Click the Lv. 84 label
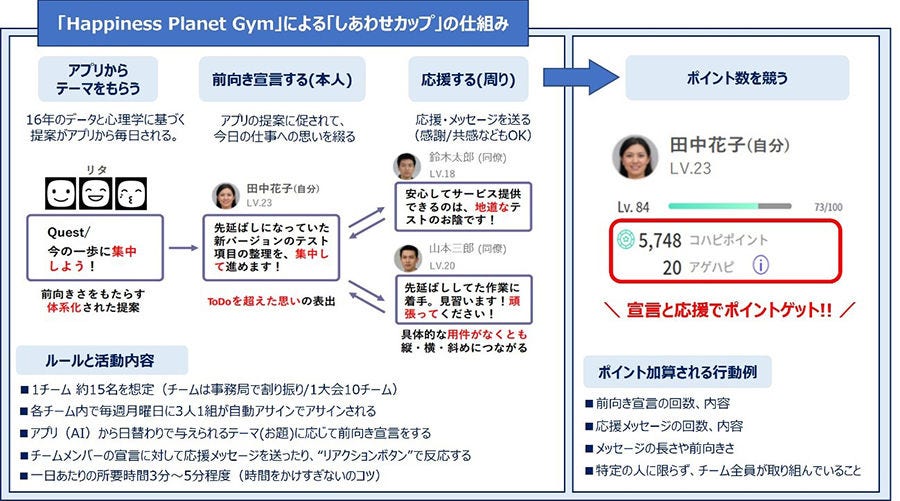 coord(633,207)
